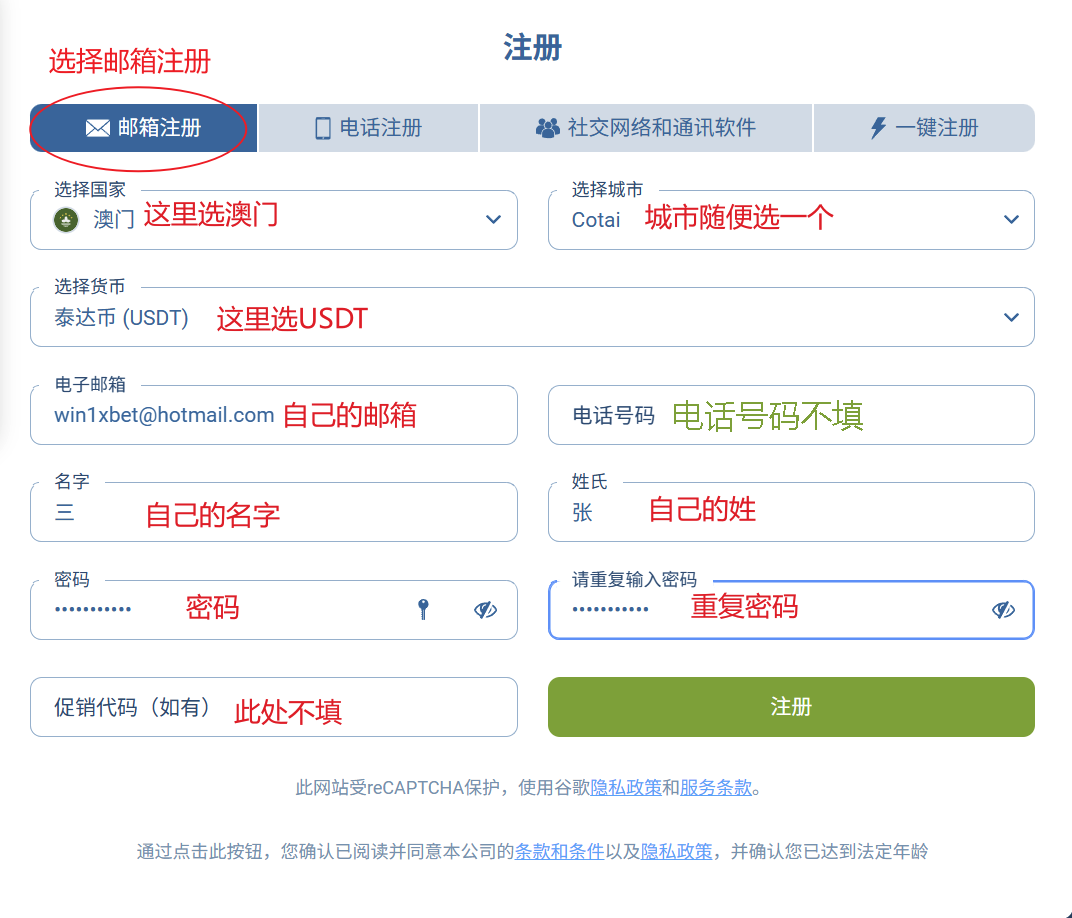
Task: Click the Macau flag icon in country field
Action: click(67, 220)
